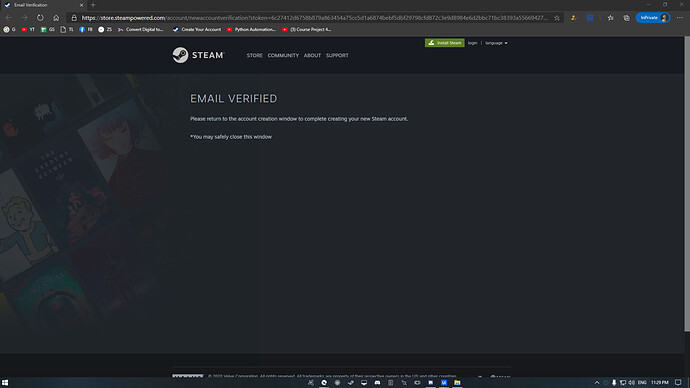Click the site lock icon in the address bar
Image resolution: width=690 pixels, height=388 pixels.
[74, 18]
